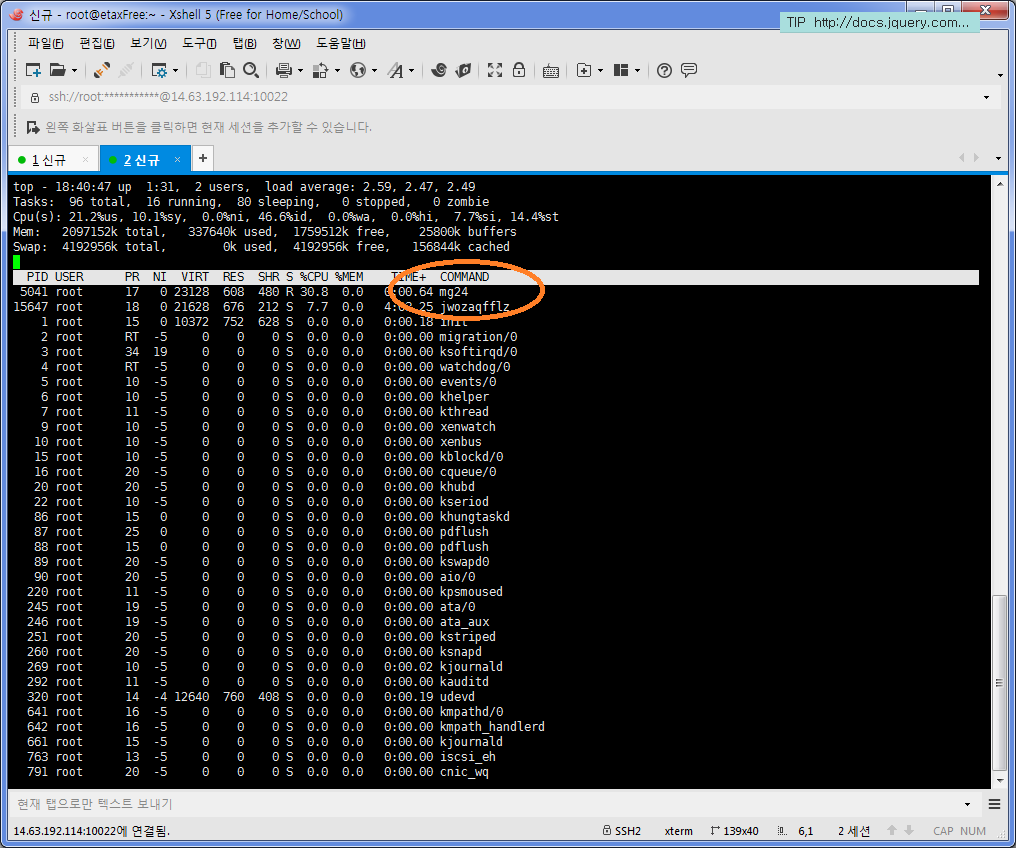Viewport: 1016px width, 848px height.
Task: Click the globe encoding icon
Action: [x=358, y=70]
